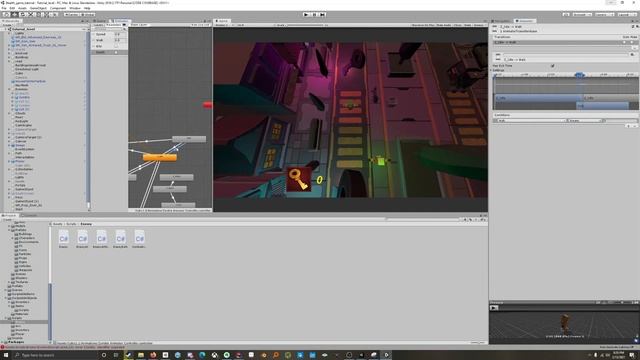The height and width of the screenshot is (360, 640).
Task: Open the Window menu
Action: (x=75, y=8)
